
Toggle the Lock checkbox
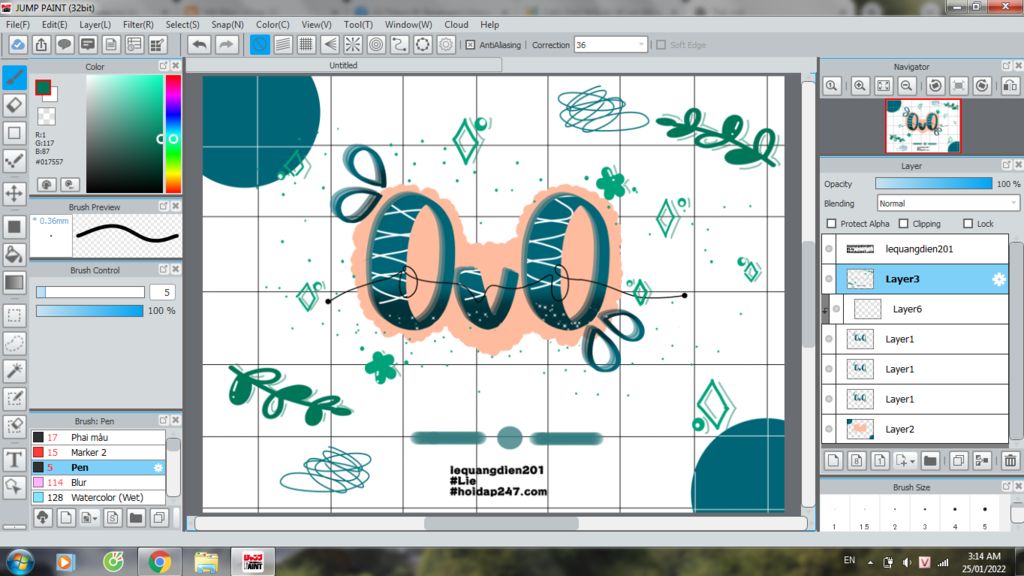tap(968, 223)
